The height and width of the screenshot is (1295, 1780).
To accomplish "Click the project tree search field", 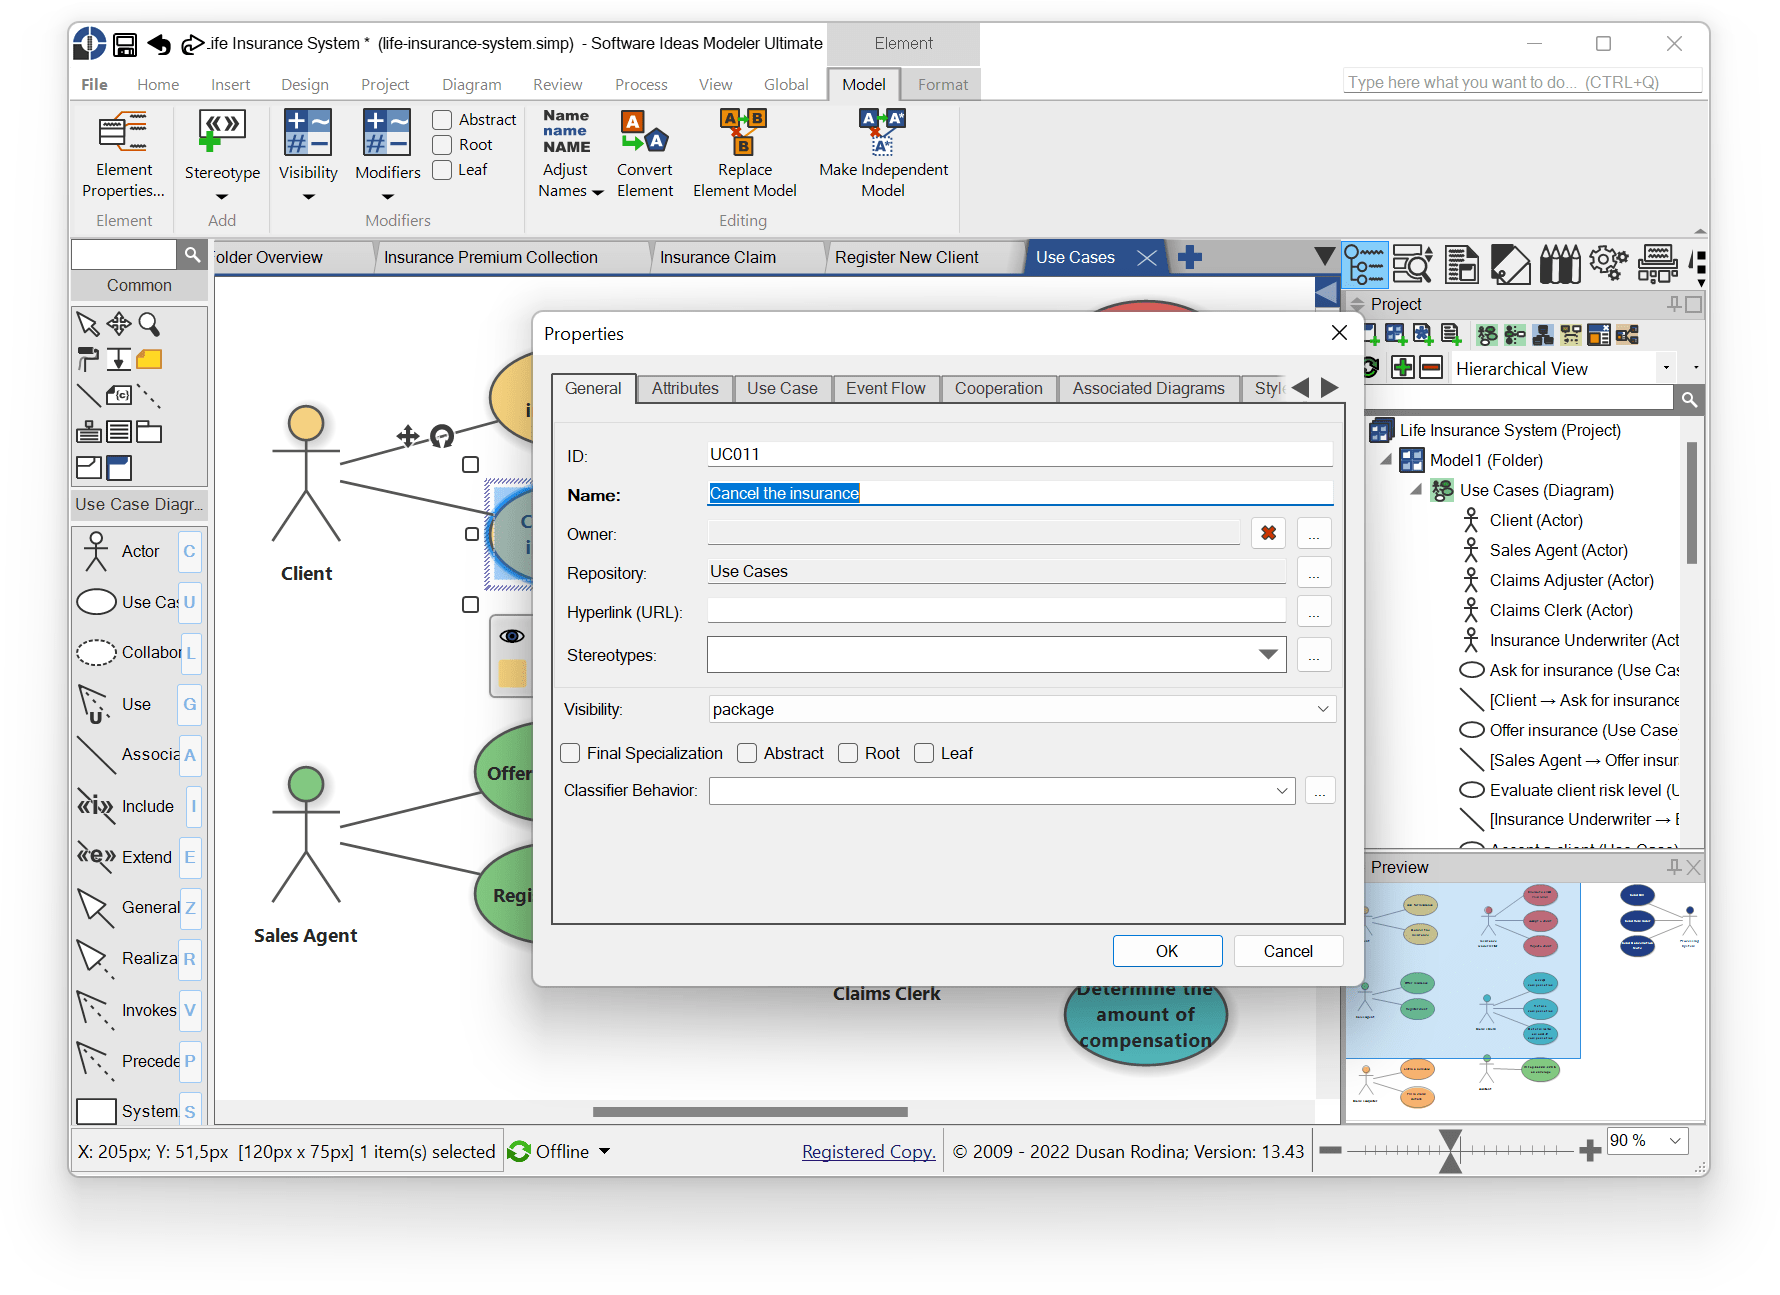I will (1520, 398).
